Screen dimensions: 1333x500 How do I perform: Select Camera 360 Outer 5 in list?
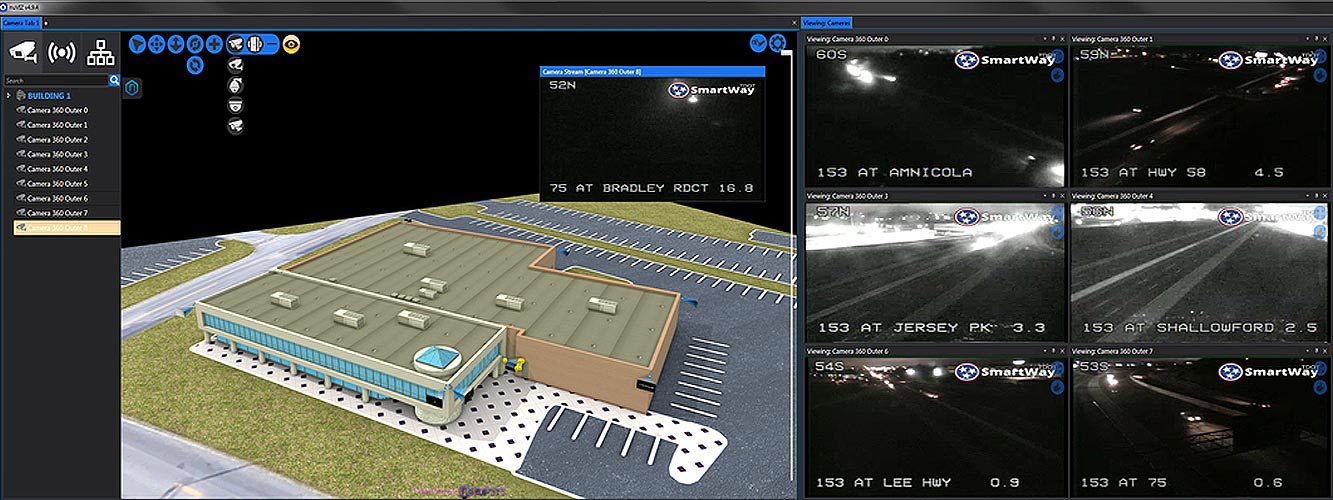tap(58, 184)
